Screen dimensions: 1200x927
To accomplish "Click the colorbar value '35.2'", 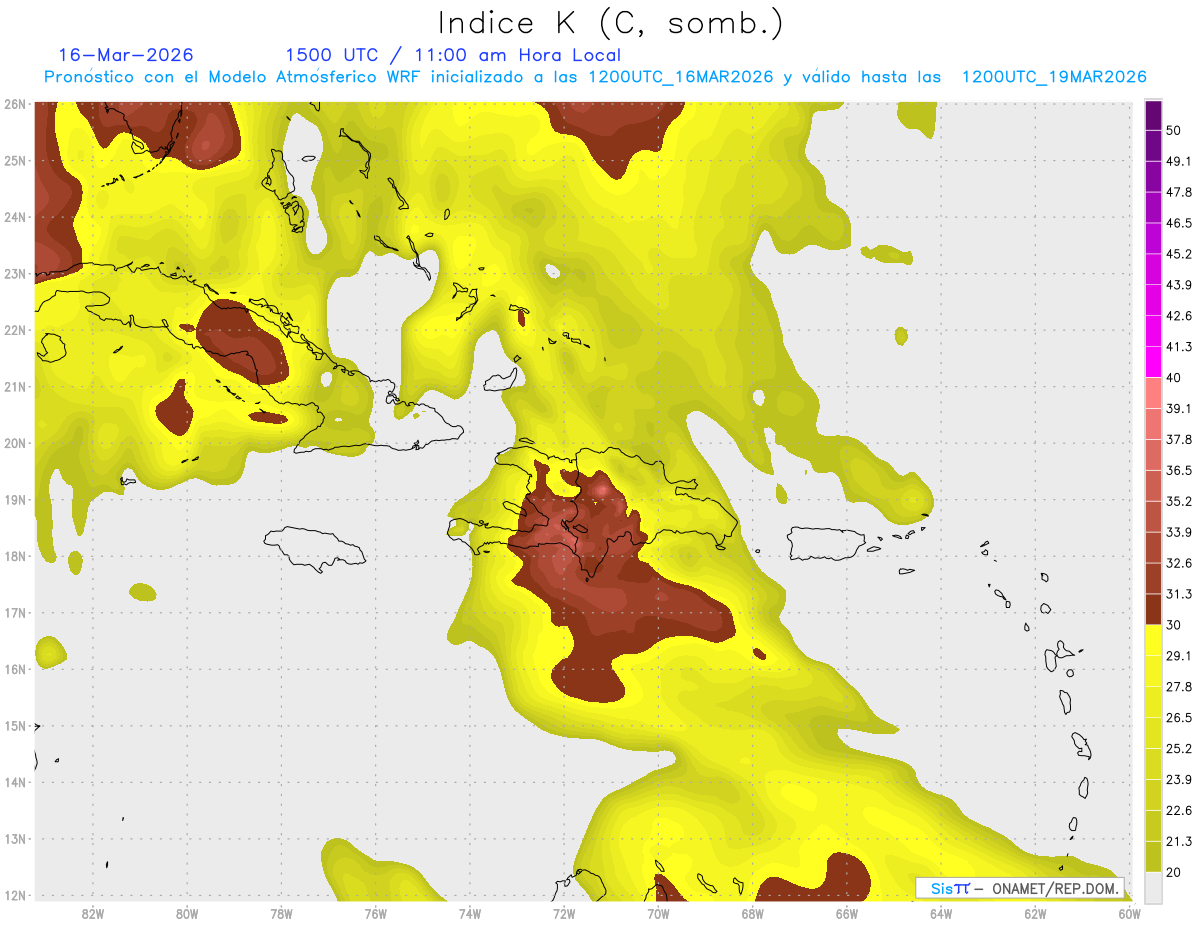I will pos(1179,501).
